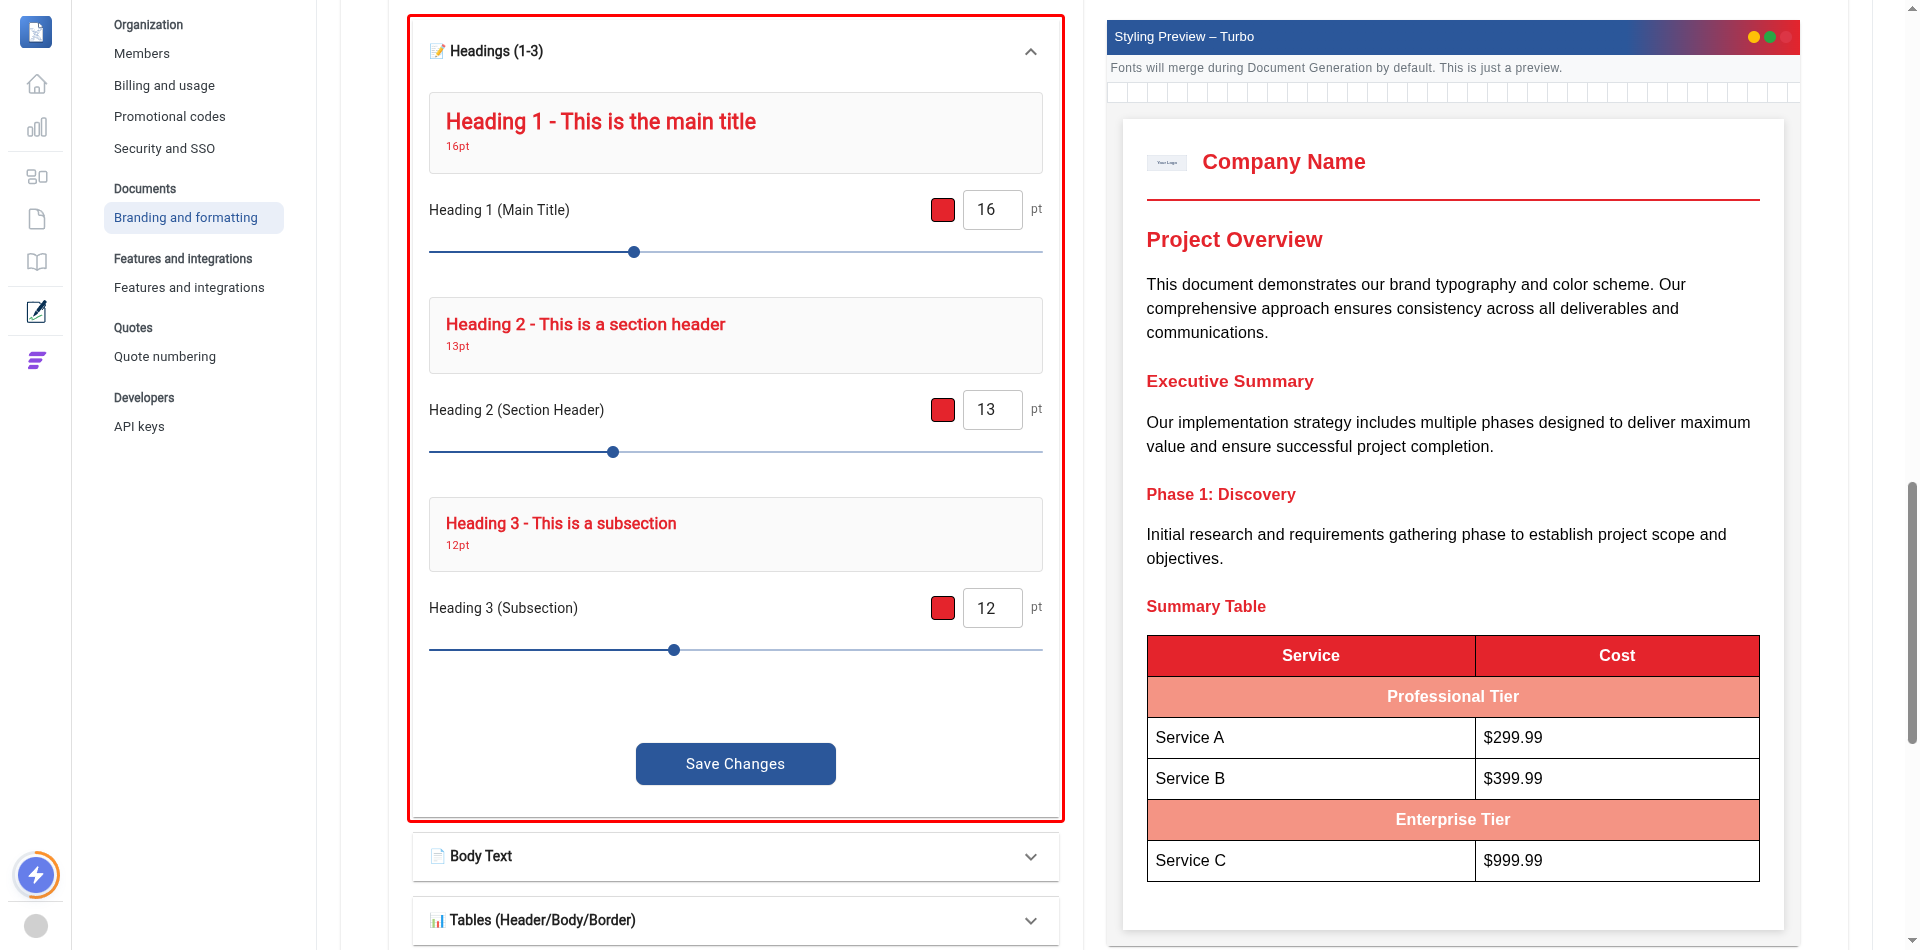
Task: Launch the lightning bolt quick action button
Action: (x=36, y=876)
